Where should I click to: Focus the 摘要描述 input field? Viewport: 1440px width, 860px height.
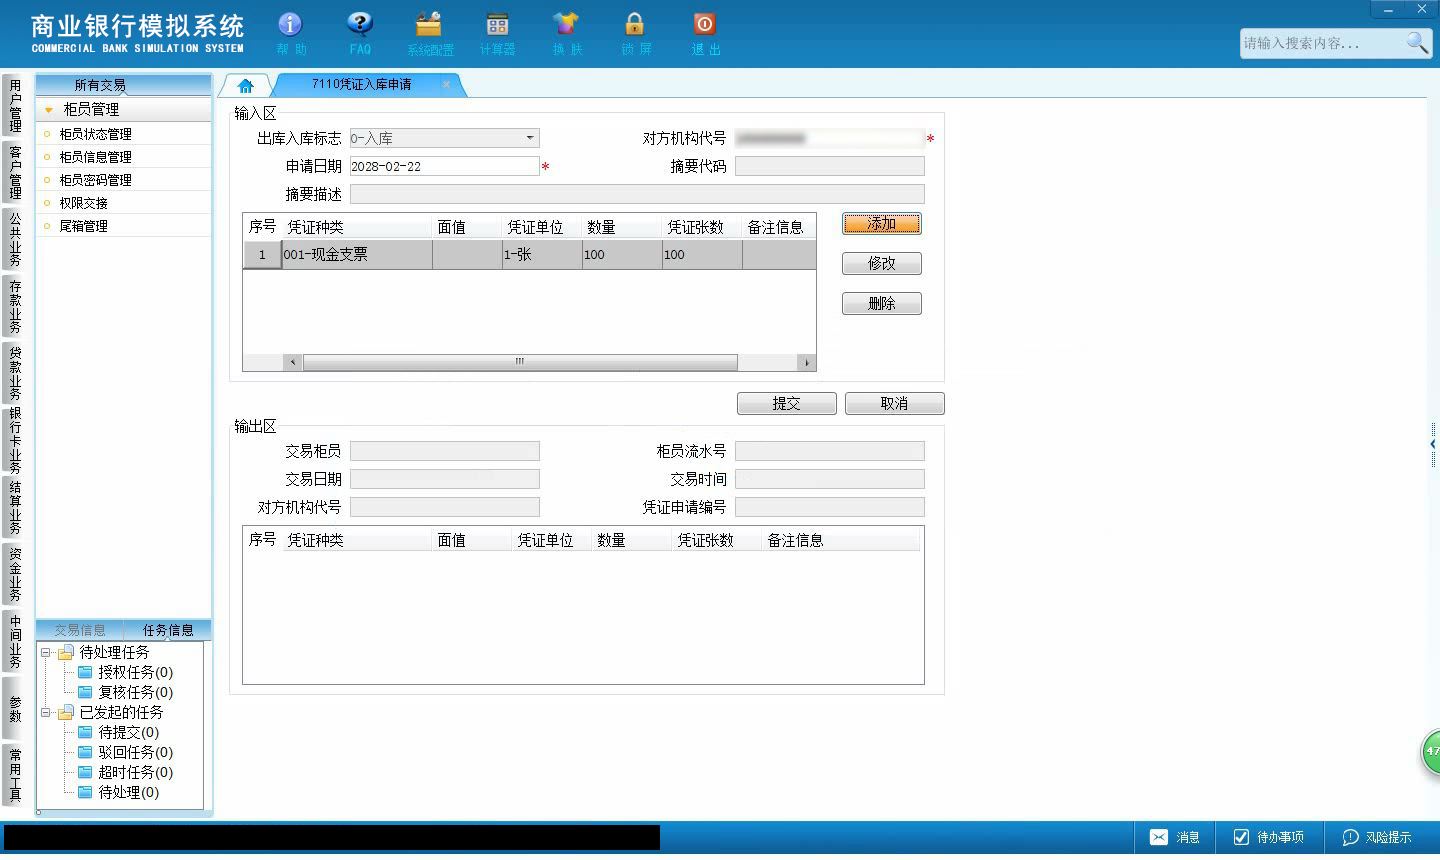pos(637,194)
